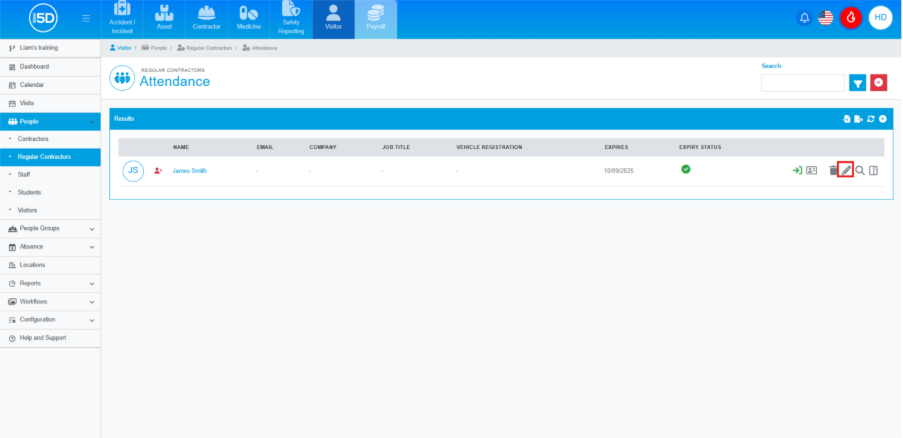Clear the search with the red X button
Image resolution: width=903 pixels, height=438 pixels.
point(879,83)
